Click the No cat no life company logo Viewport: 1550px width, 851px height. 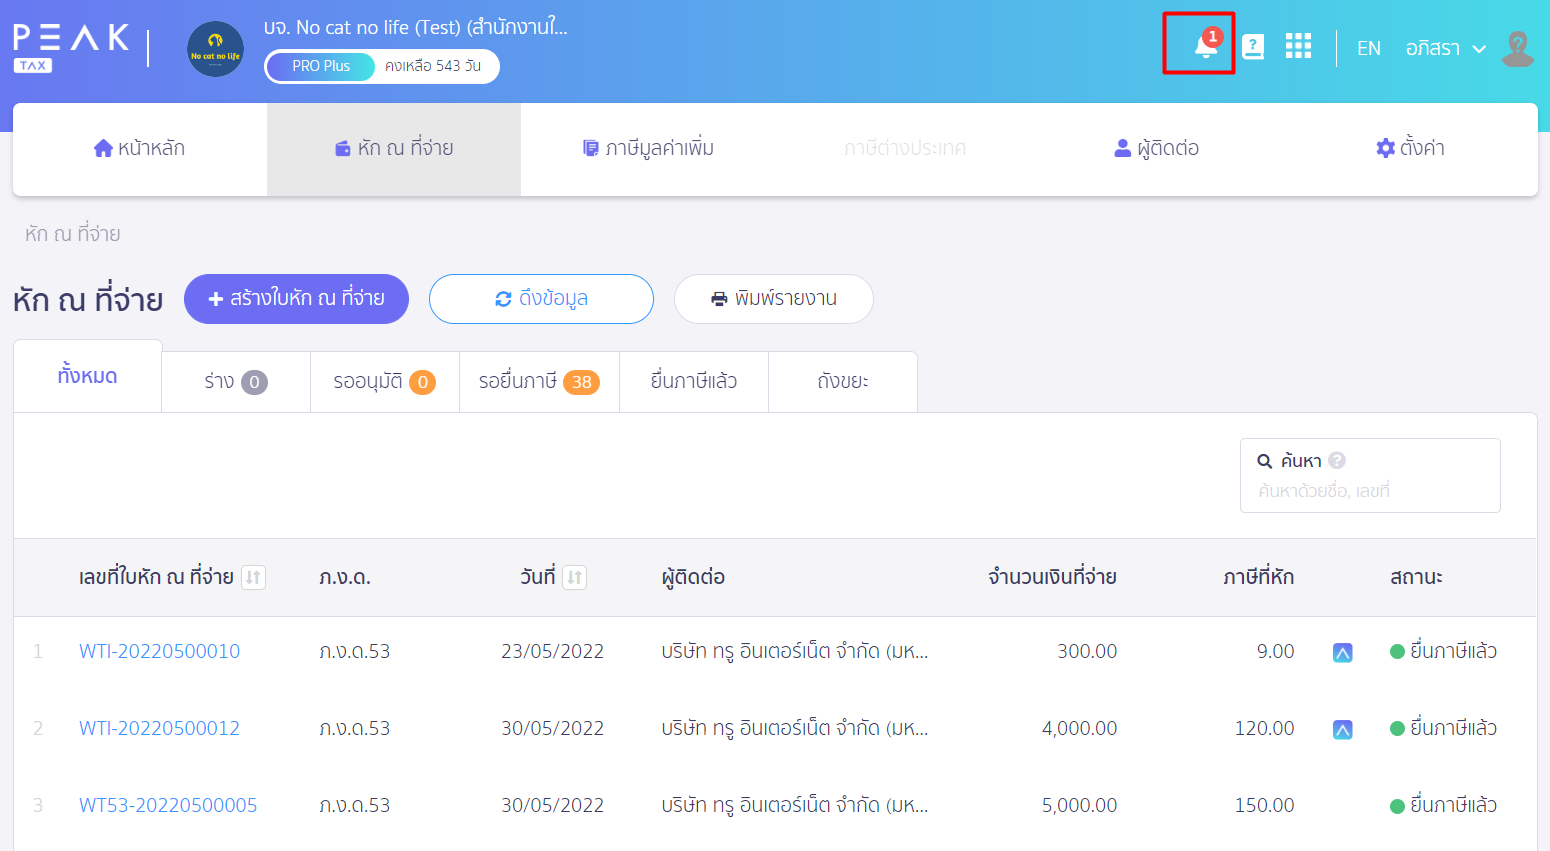click(215, 49)
